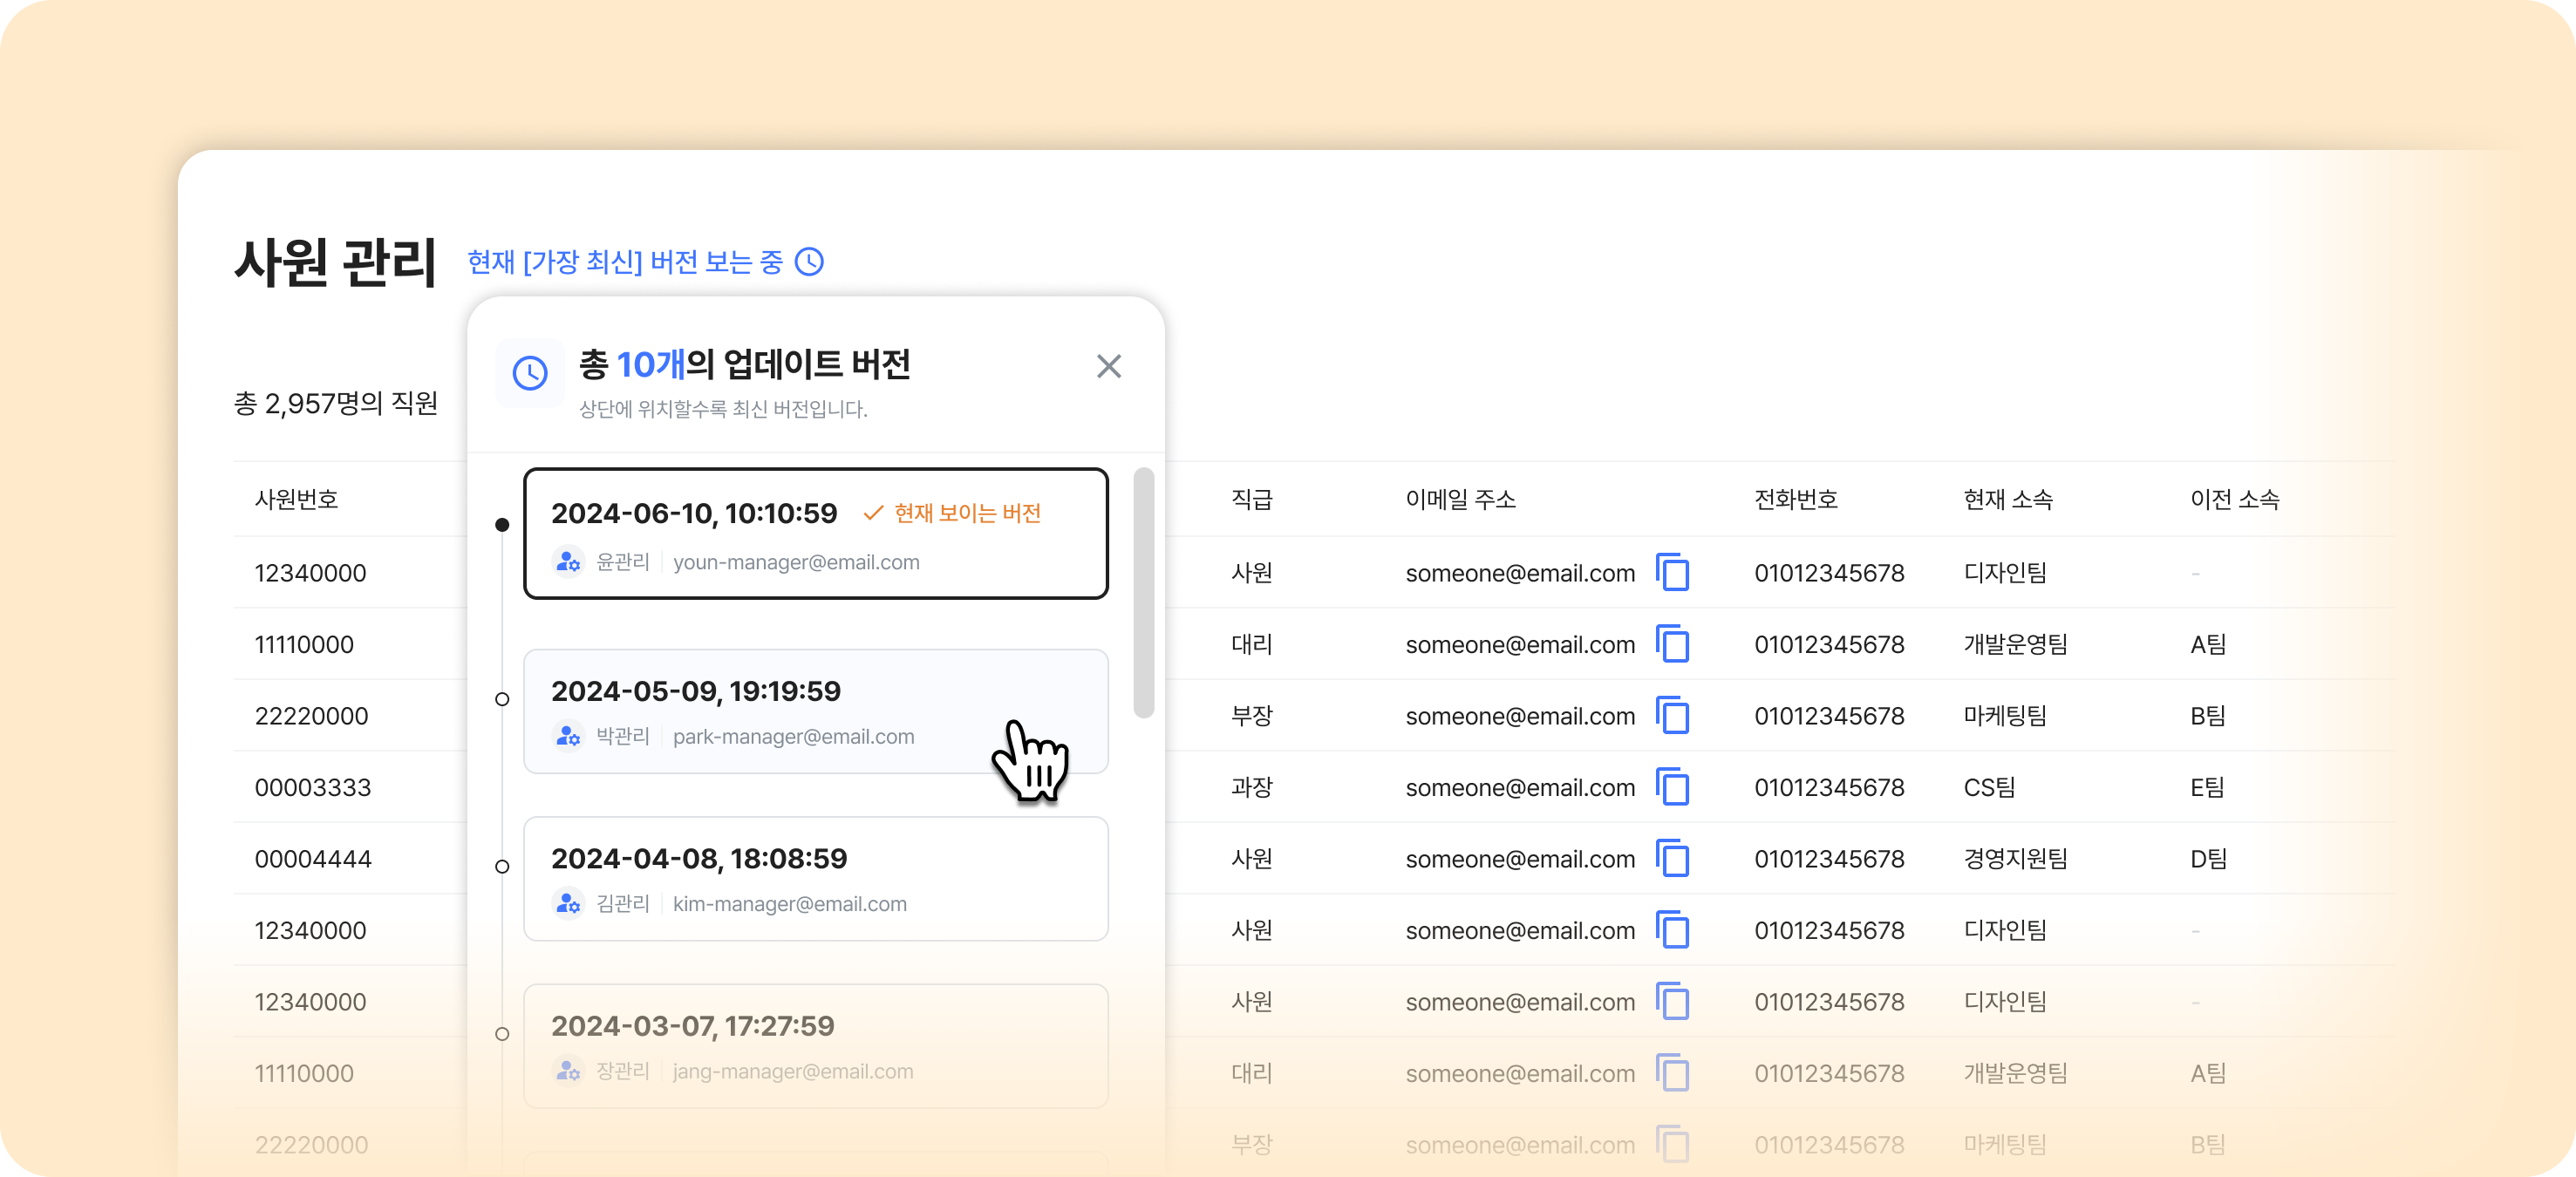Click the timeline dot for 2024-04-08 version

tap(502, 867)
